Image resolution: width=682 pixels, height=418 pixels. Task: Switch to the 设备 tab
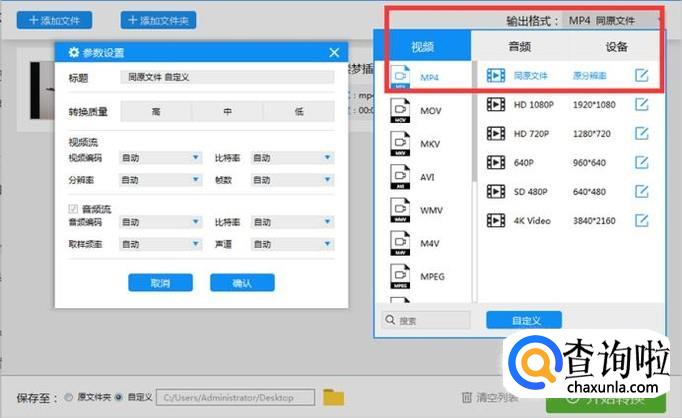click(616, 46)
